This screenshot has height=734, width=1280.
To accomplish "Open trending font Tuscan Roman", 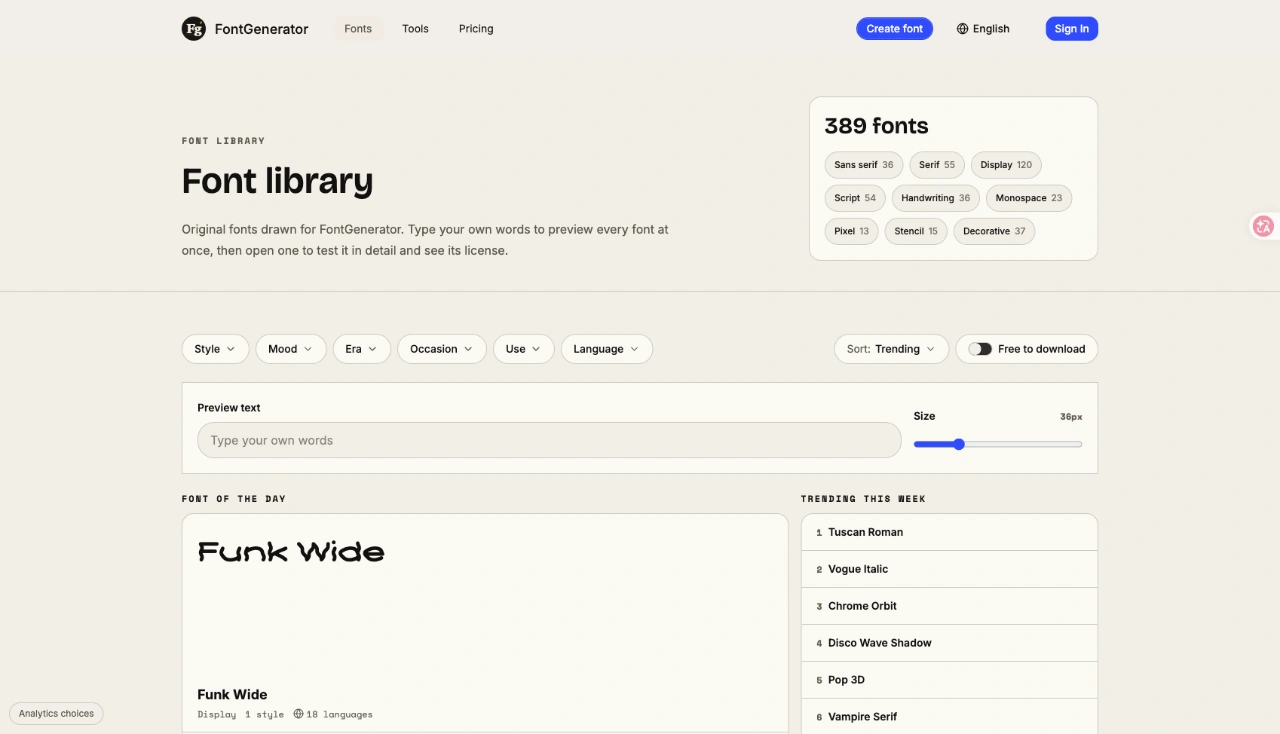I will pos(949,532).
